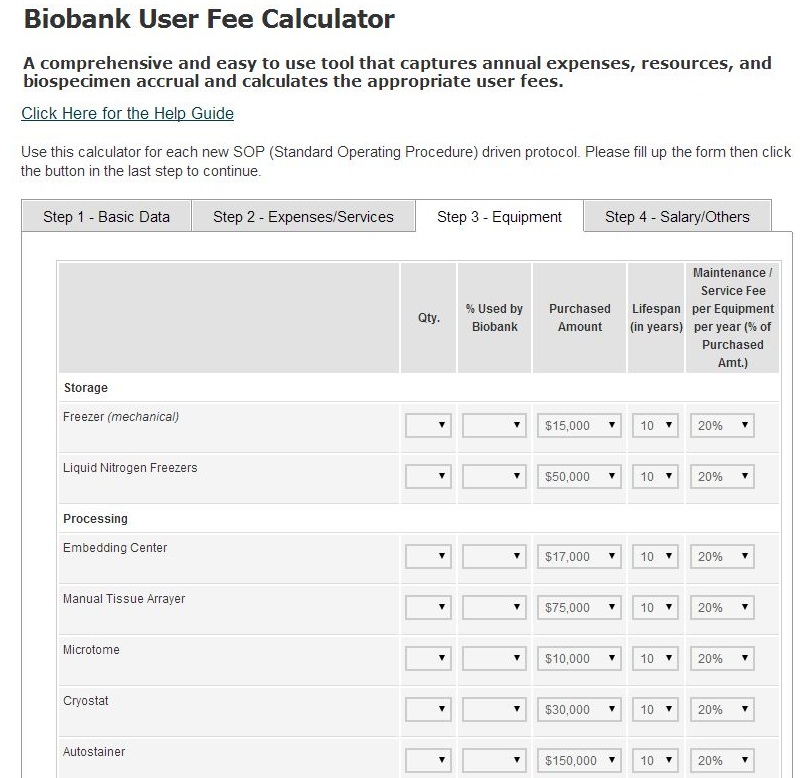Open the Help Guide link

(x=127, y=114)
